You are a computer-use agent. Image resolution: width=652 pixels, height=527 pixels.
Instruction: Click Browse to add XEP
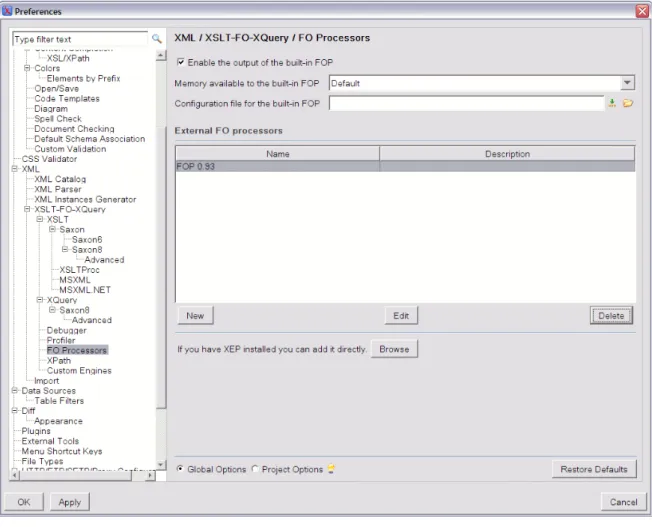394,349
